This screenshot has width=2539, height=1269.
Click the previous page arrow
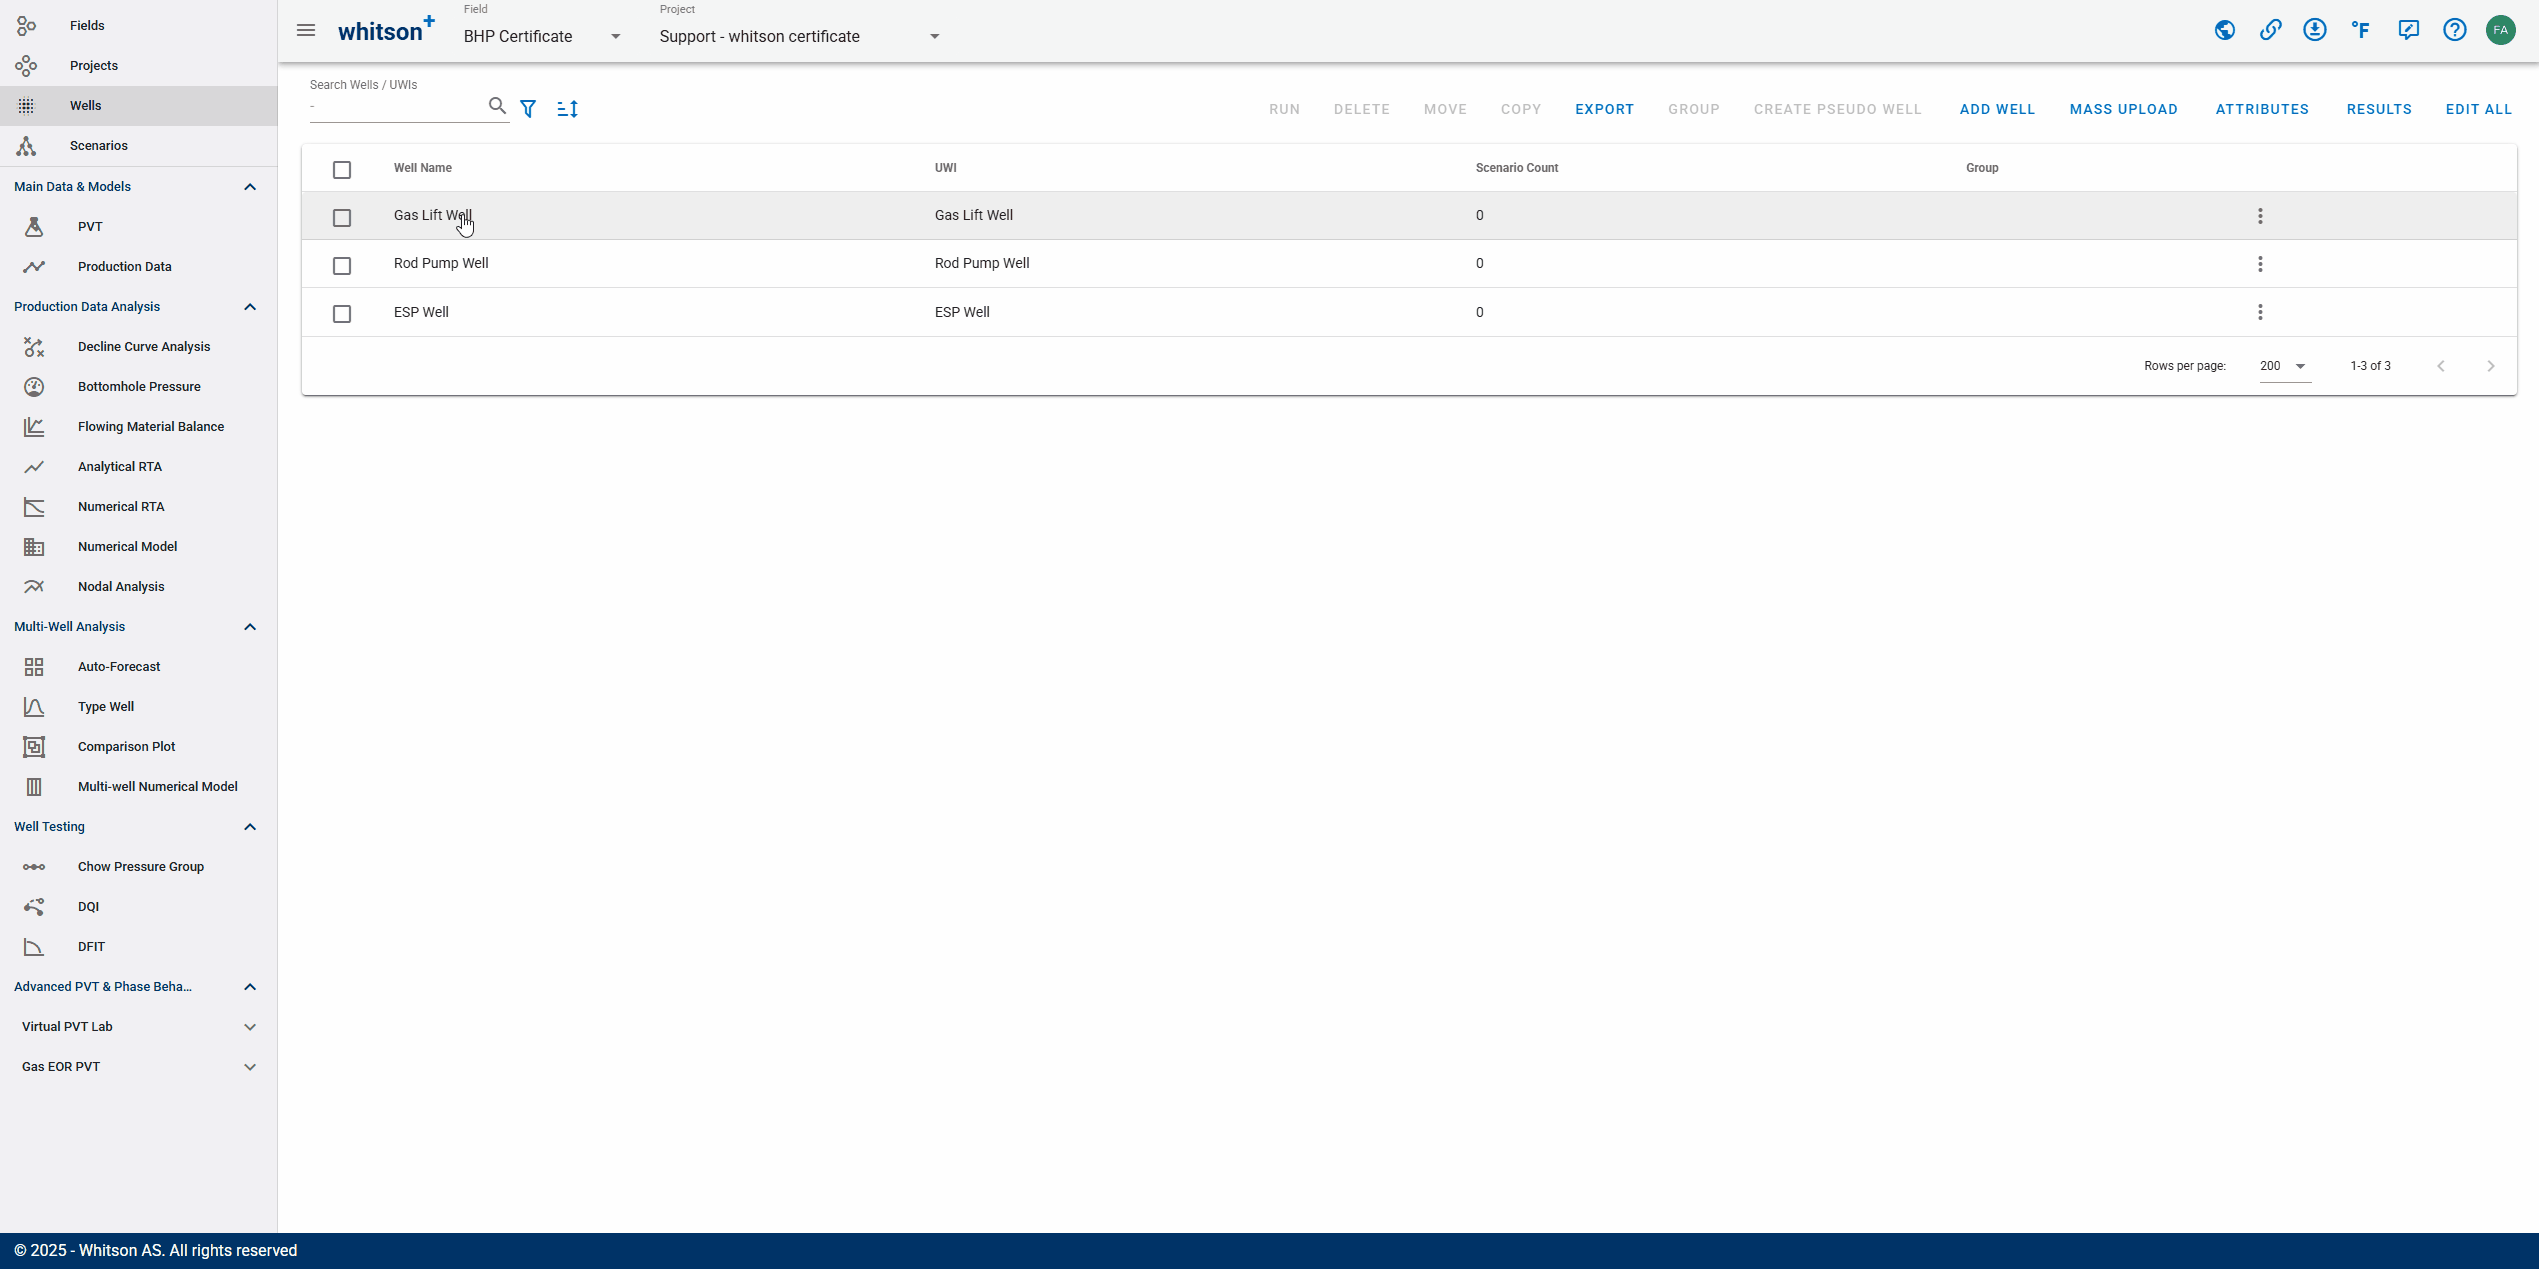(2441, 366)
